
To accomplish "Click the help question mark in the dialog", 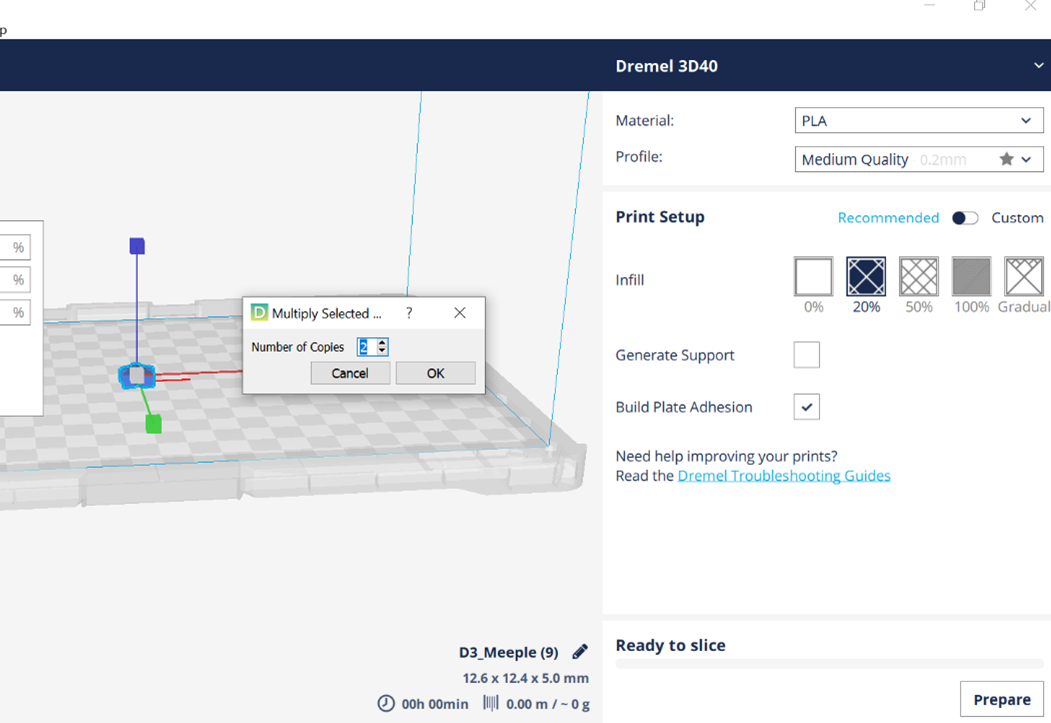I will click(409, 313).
